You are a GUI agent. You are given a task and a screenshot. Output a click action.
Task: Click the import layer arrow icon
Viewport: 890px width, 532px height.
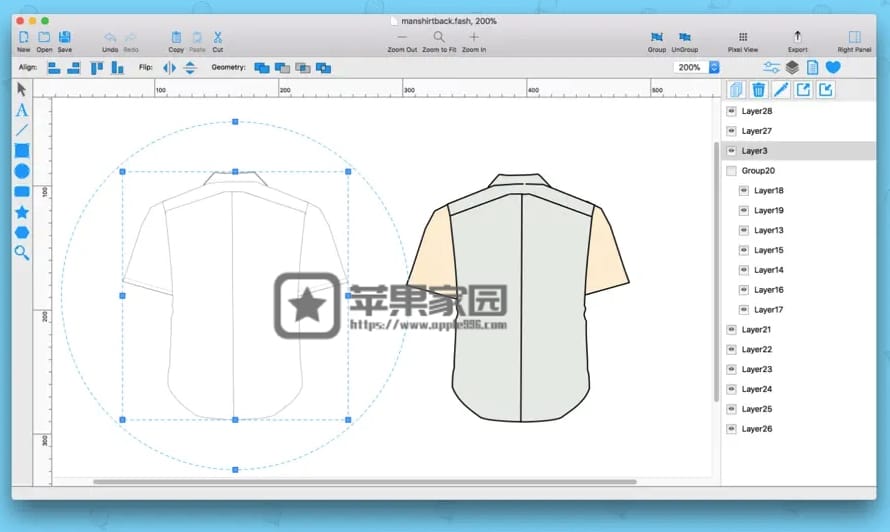coord(826,90)
